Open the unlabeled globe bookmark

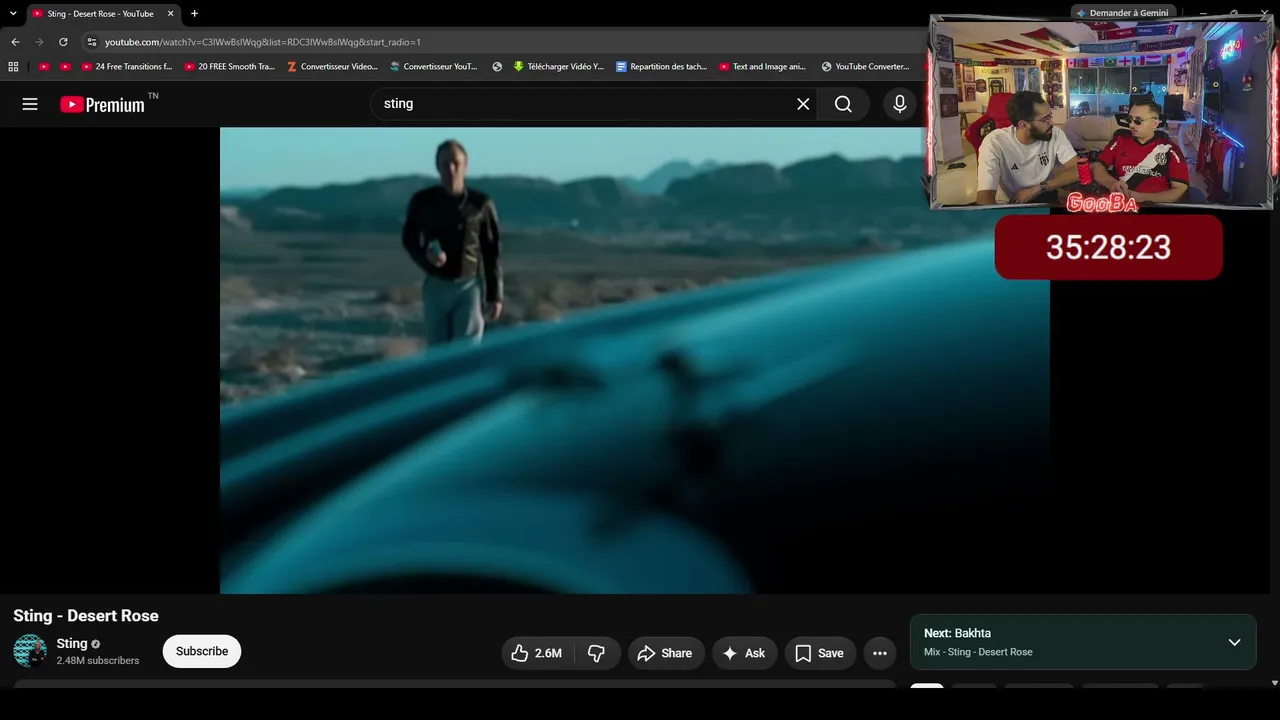pyautogui.click(x=497, y=67)
